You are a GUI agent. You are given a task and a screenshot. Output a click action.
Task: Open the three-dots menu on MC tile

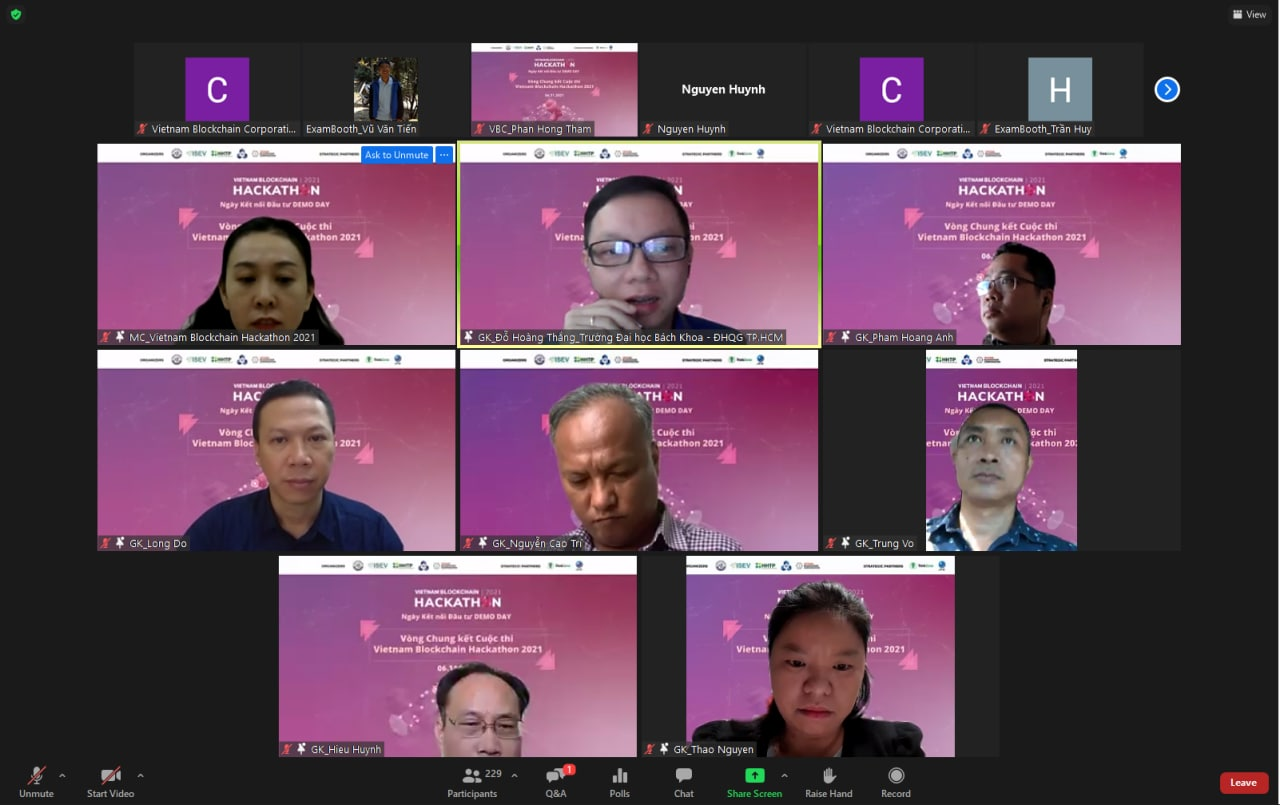[444, 155]
